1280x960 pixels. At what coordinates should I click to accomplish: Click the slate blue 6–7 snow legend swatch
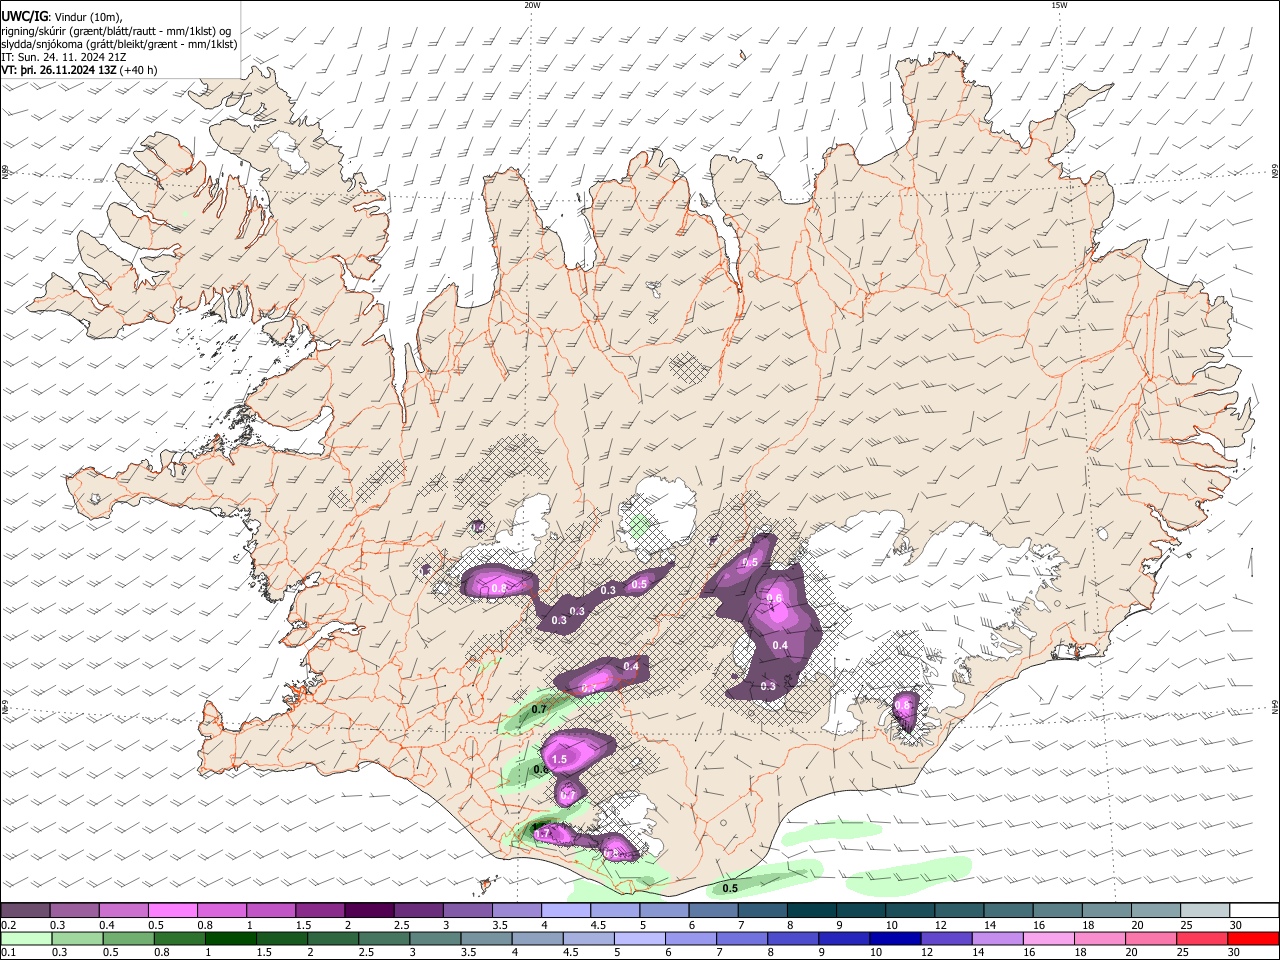click(x=712, y=910)
